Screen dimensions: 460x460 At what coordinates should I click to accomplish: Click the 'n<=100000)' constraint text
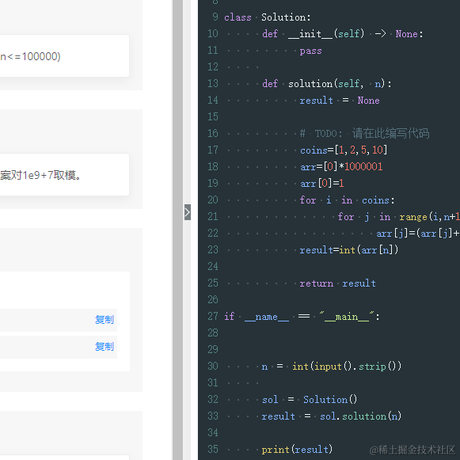30,56
